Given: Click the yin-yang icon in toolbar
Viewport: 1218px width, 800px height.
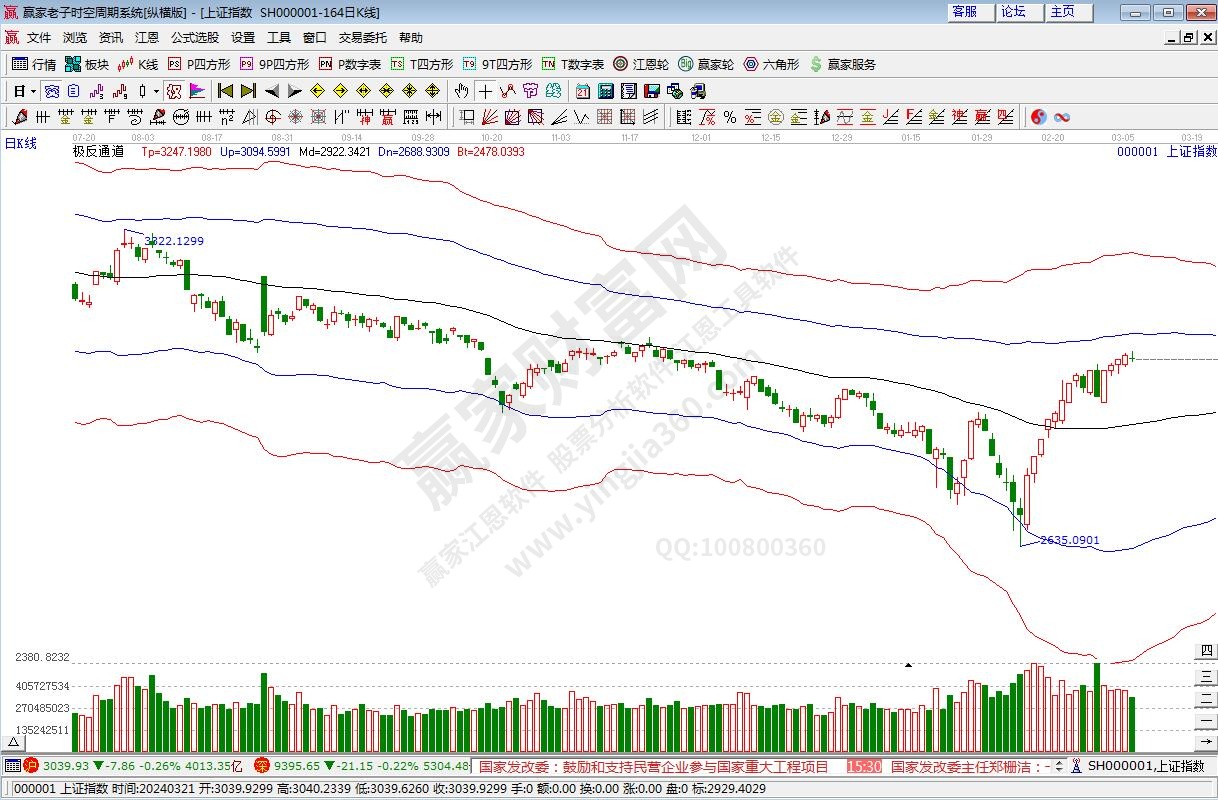Looking at the screenshot, I should coord(1038,117).
